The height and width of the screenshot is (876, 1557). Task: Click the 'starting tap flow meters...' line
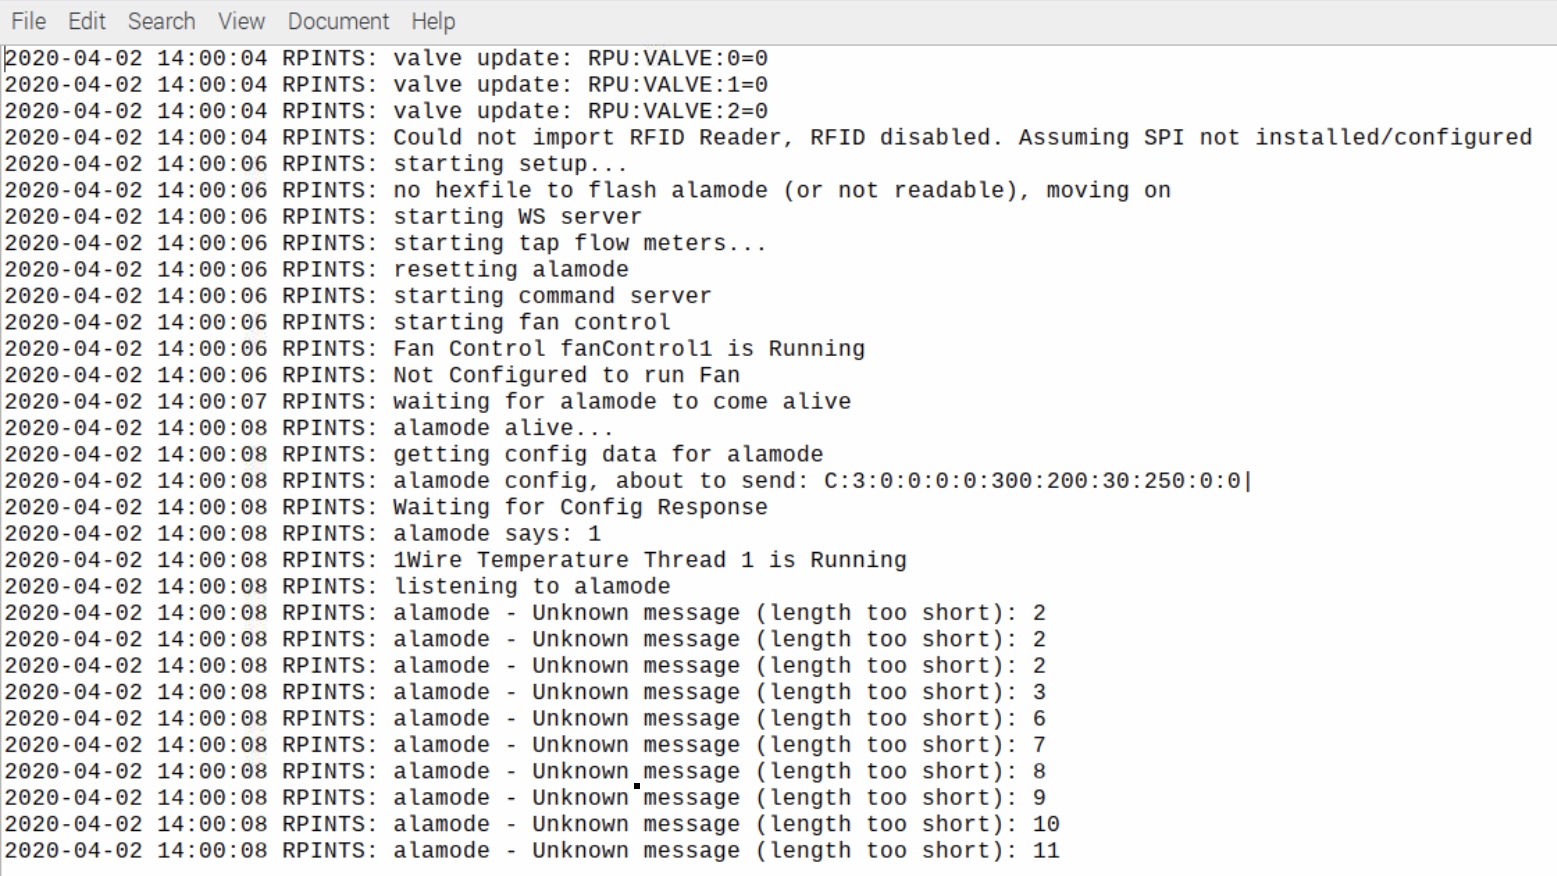tap(385, 243)
